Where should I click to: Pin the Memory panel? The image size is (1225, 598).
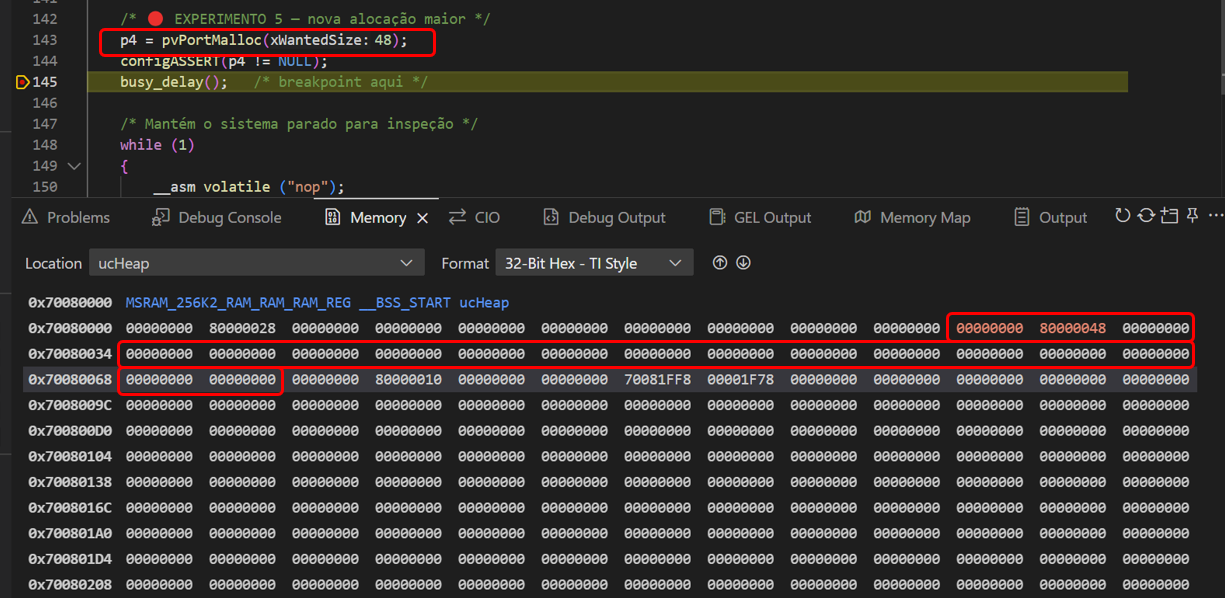[x=1193, y=214]
